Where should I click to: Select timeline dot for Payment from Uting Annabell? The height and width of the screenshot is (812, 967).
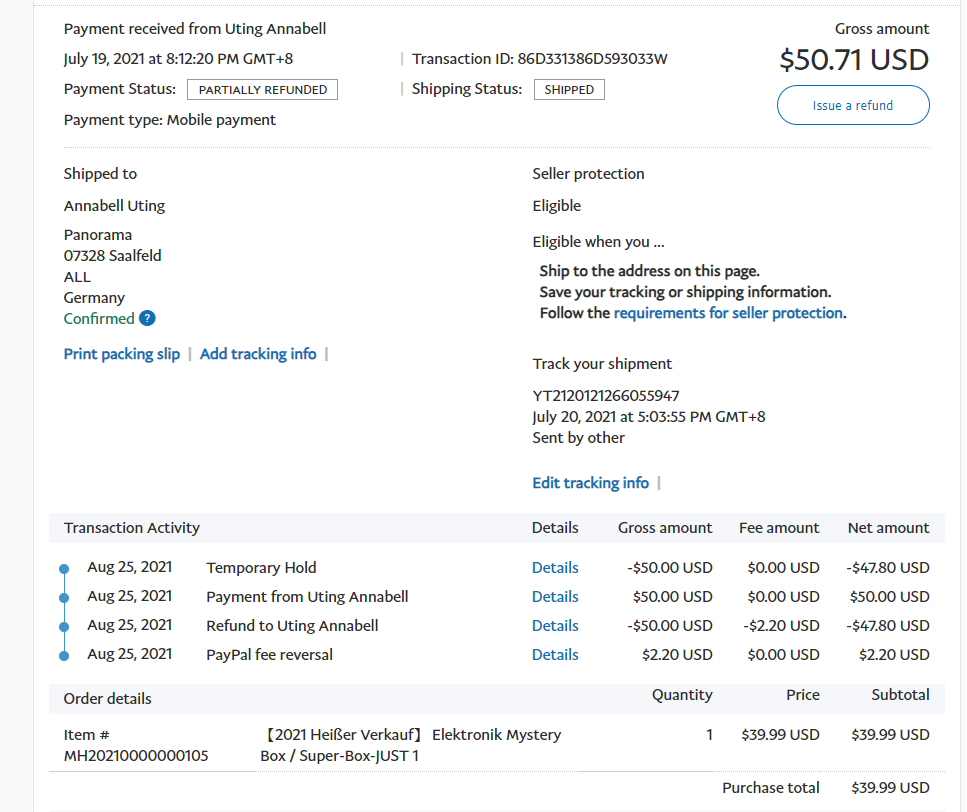(x=64, y=598)
